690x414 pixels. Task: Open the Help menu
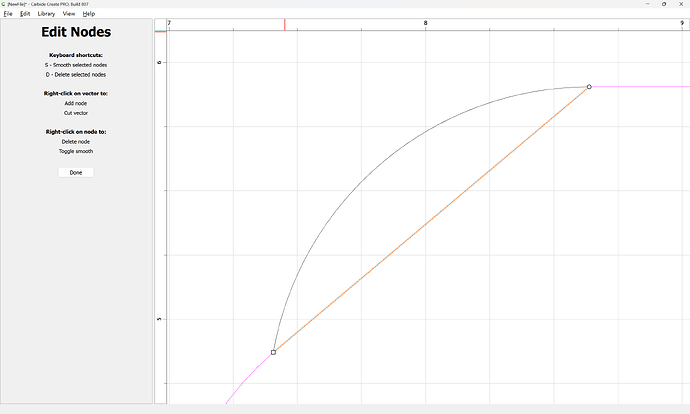pyautogui.click(x=88, y=14)
